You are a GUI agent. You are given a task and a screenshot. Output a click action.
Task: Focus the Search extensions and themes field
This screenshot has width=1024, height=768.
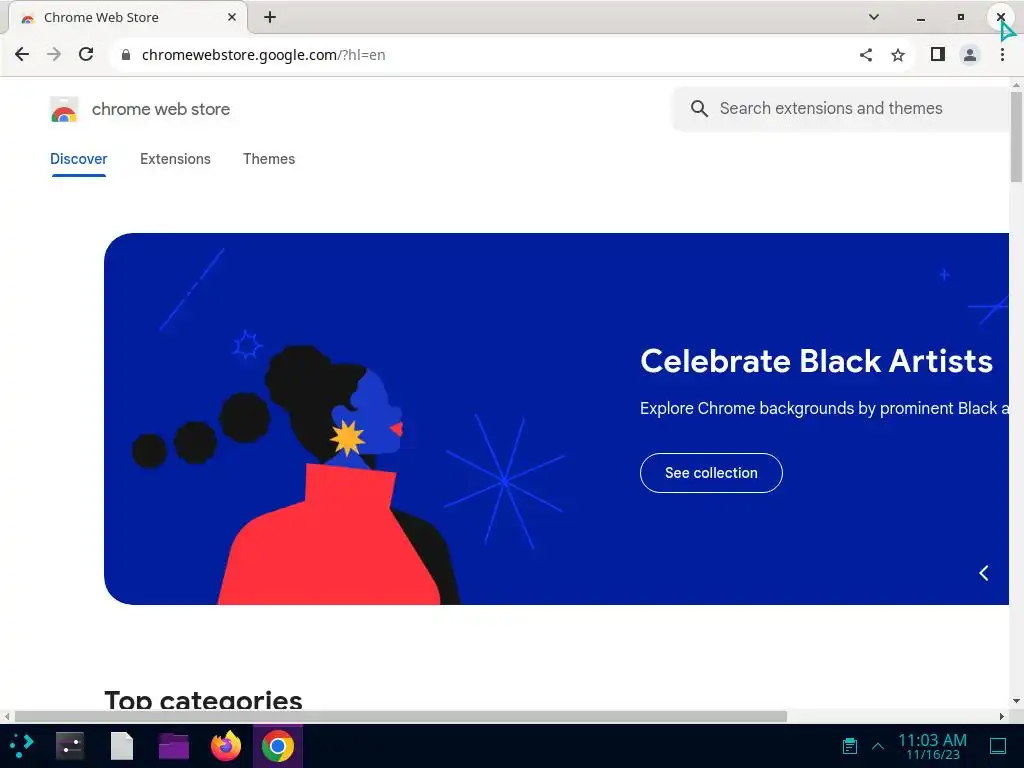[x=841, y=108]
